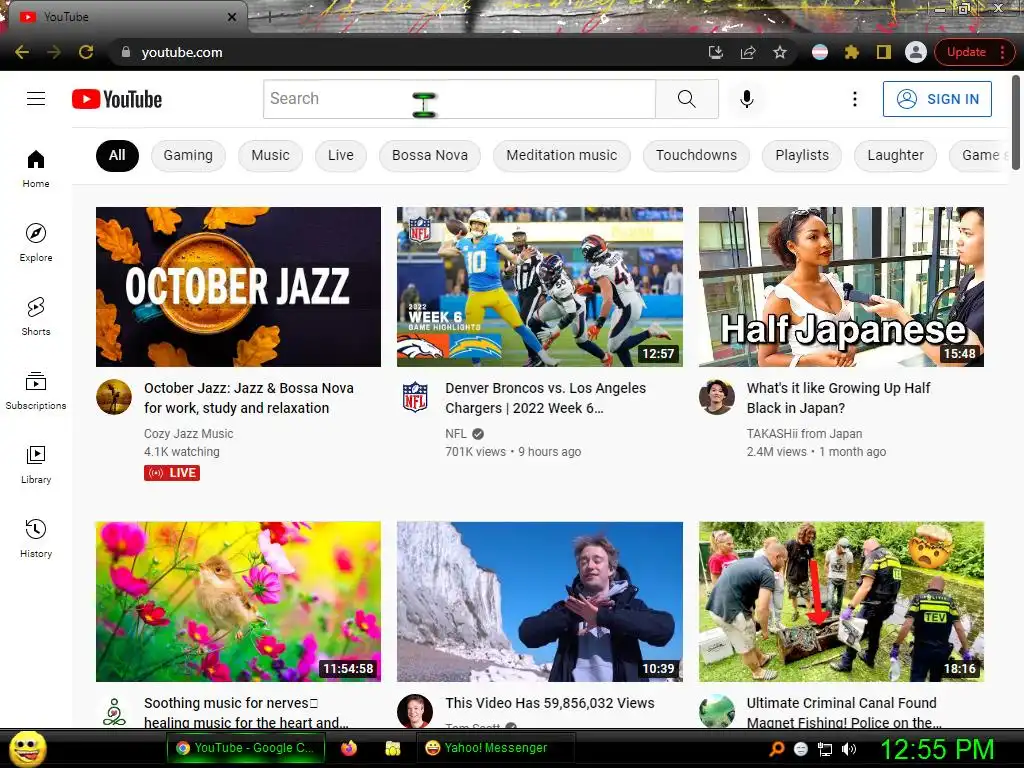The height and width of the screenshot is (768, 1024).
Task: Open 'October Jazz: Jazz & Bossa Nova' title
Action: (249, 398)
